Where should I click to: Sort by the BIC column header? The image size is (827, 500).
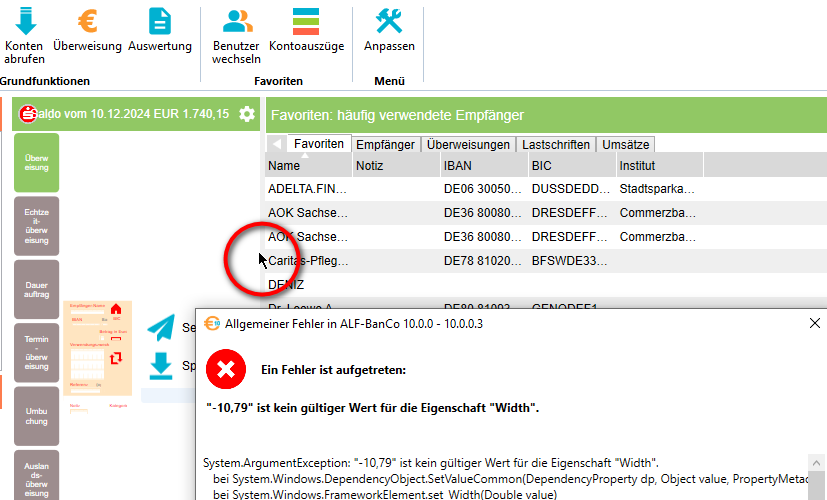572,166
